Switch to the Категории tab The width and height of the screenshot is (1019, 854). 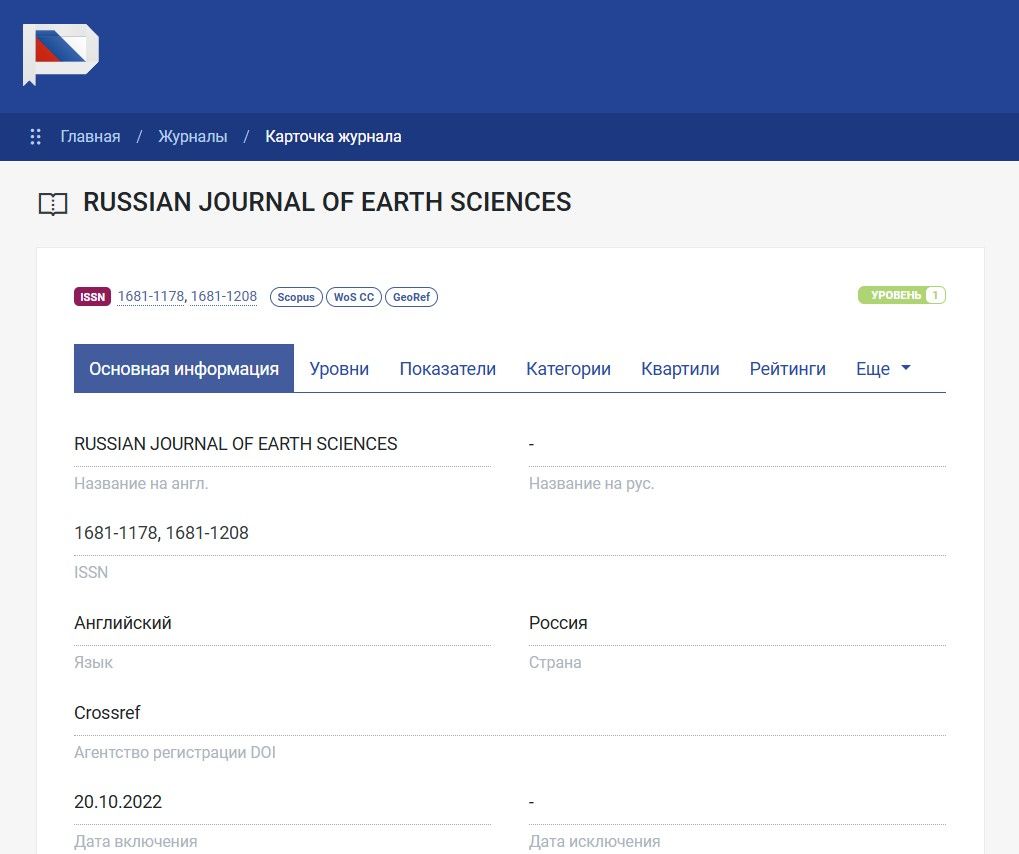pos(568,369)
